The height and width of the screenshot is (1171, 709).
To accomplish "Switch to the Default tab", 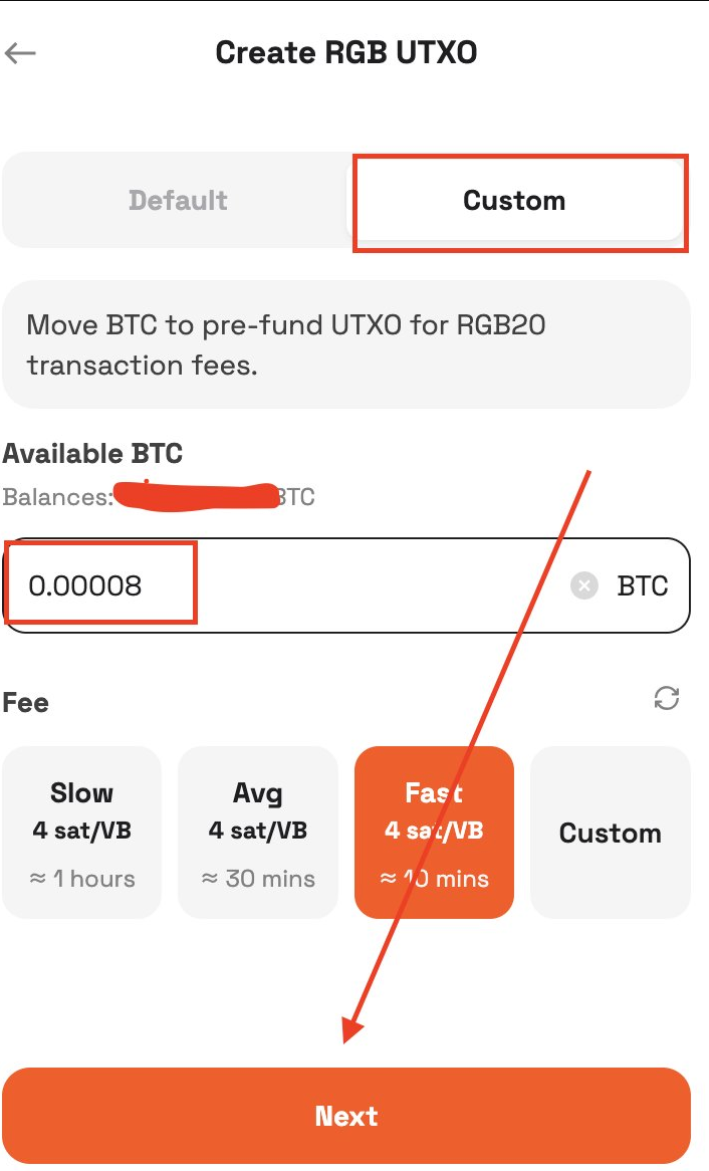I will coord(178,200).
